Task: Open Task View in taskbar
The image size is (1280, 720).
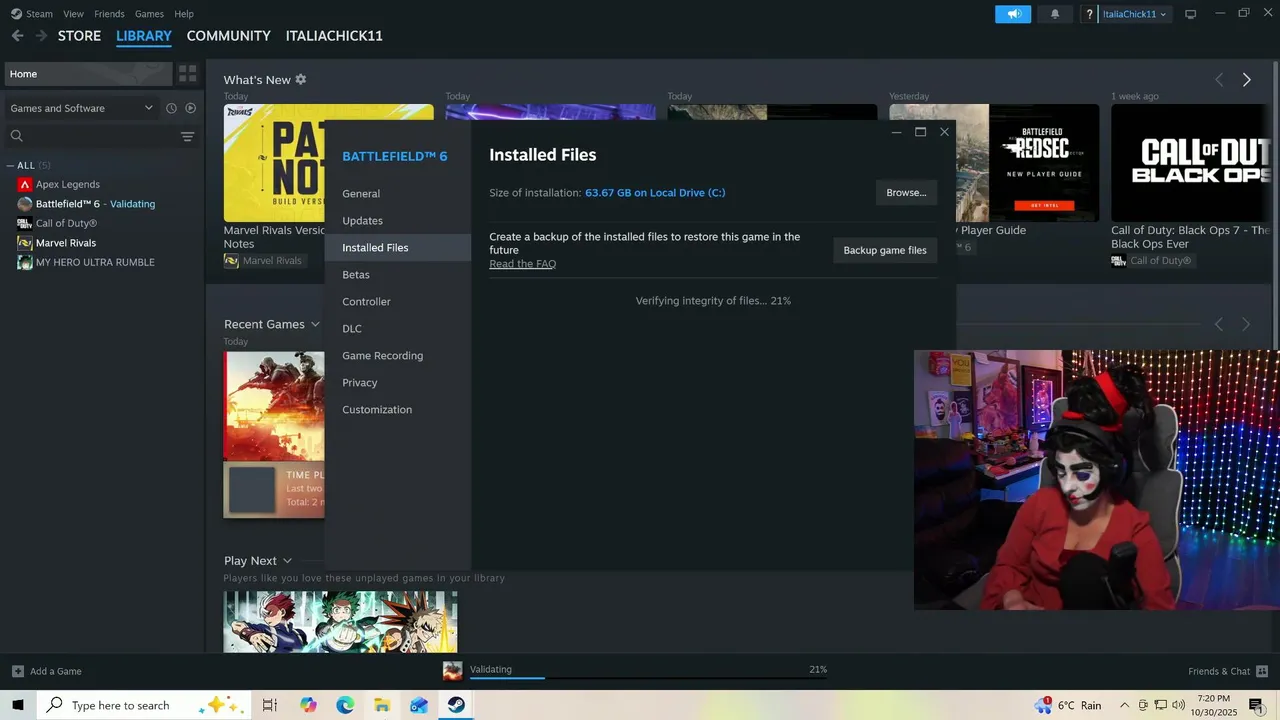Action: click(270, 705)
